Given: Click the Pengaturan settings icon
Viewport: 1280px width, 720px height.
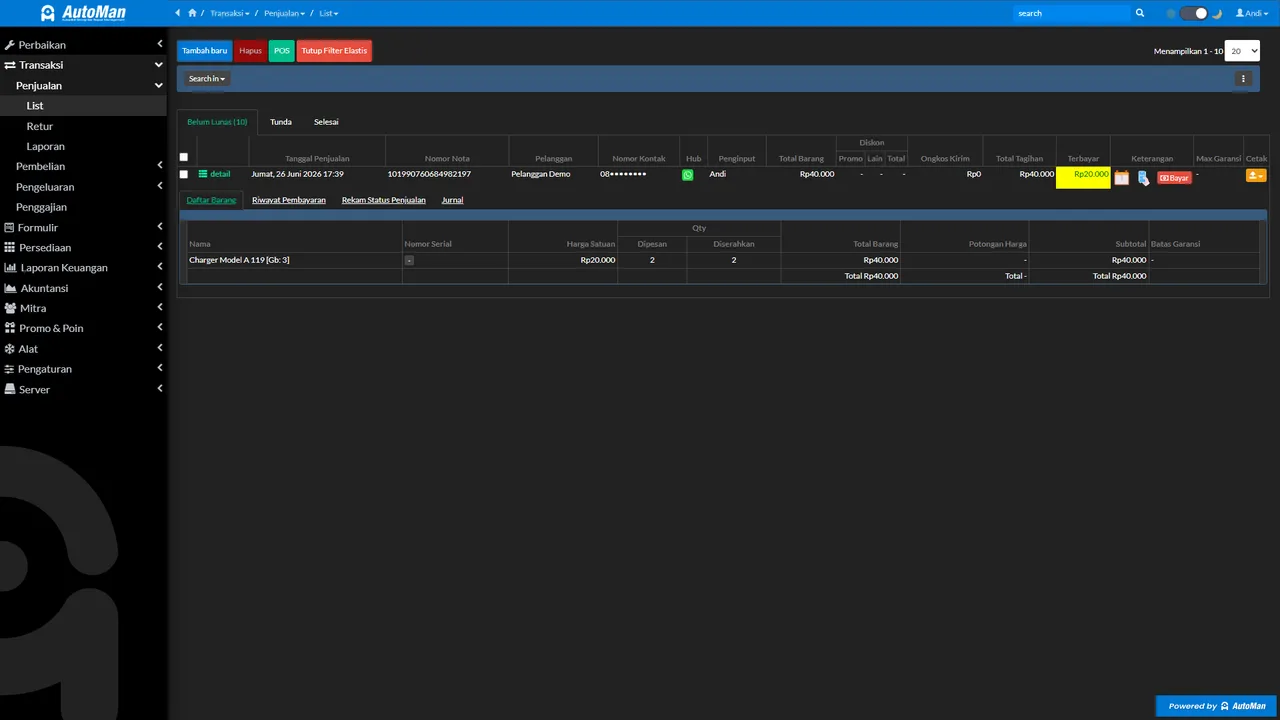Looking at the screenshot, I should 10,369.
